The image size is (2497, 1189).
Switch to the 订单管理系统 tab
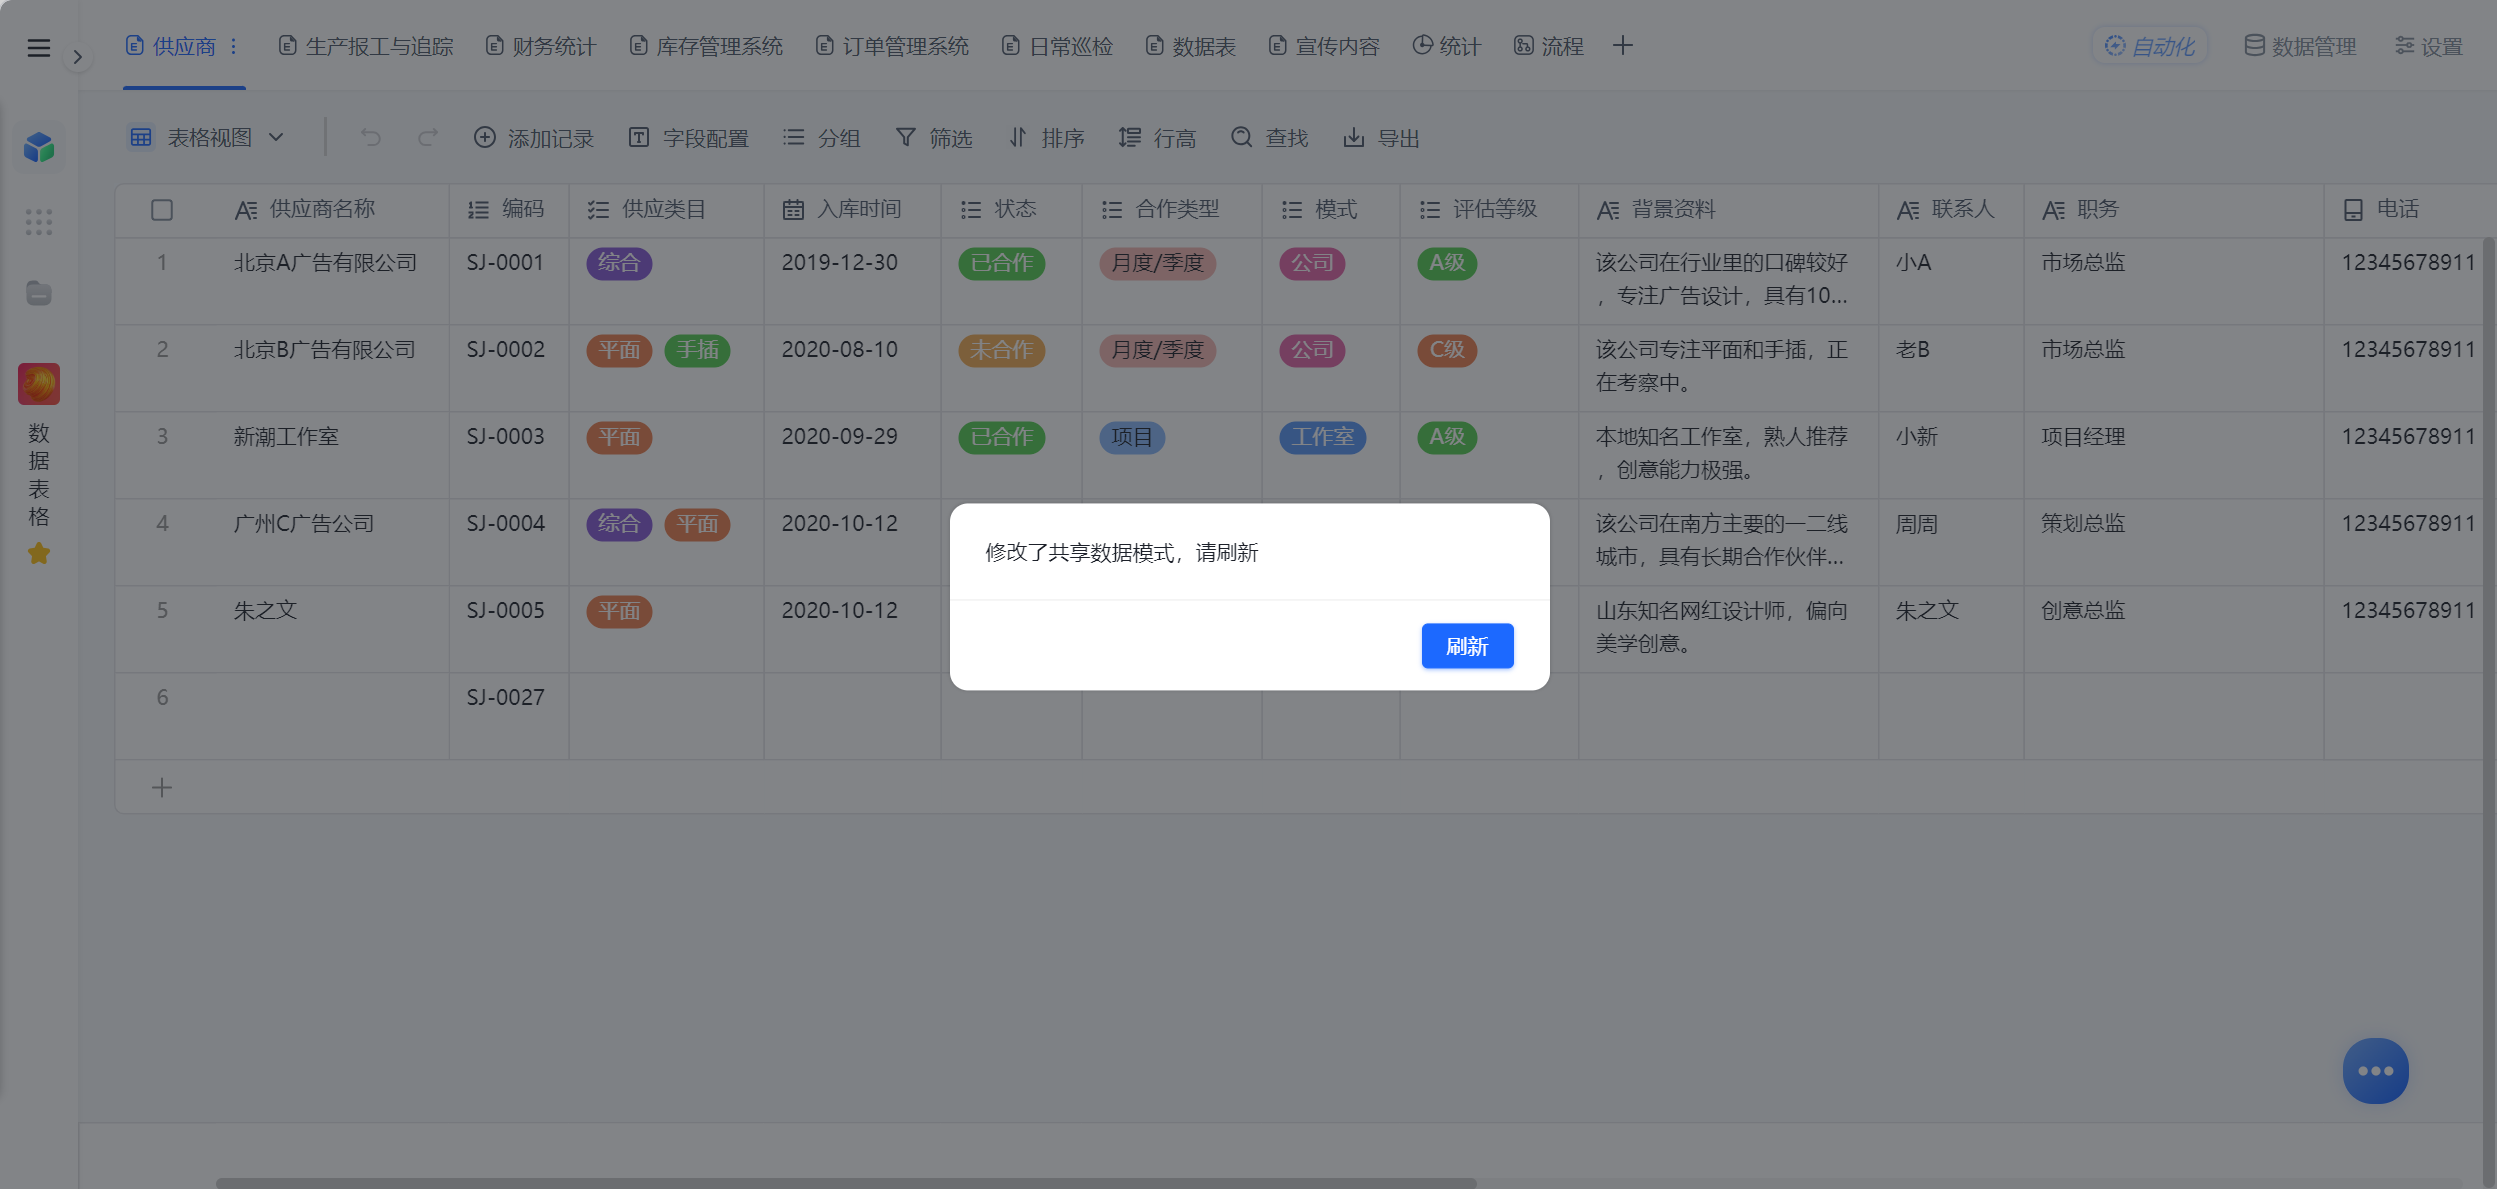(892, 46)
